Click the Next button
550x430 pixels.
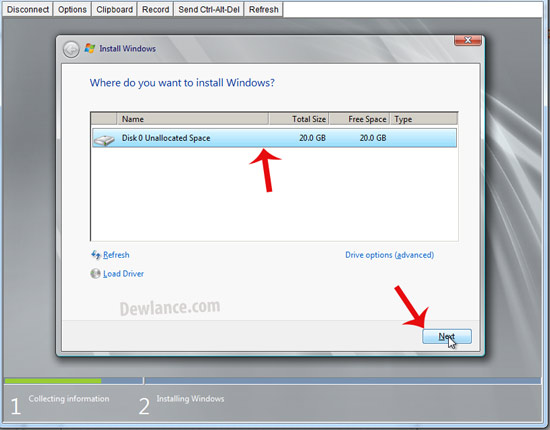coord(447,337)
